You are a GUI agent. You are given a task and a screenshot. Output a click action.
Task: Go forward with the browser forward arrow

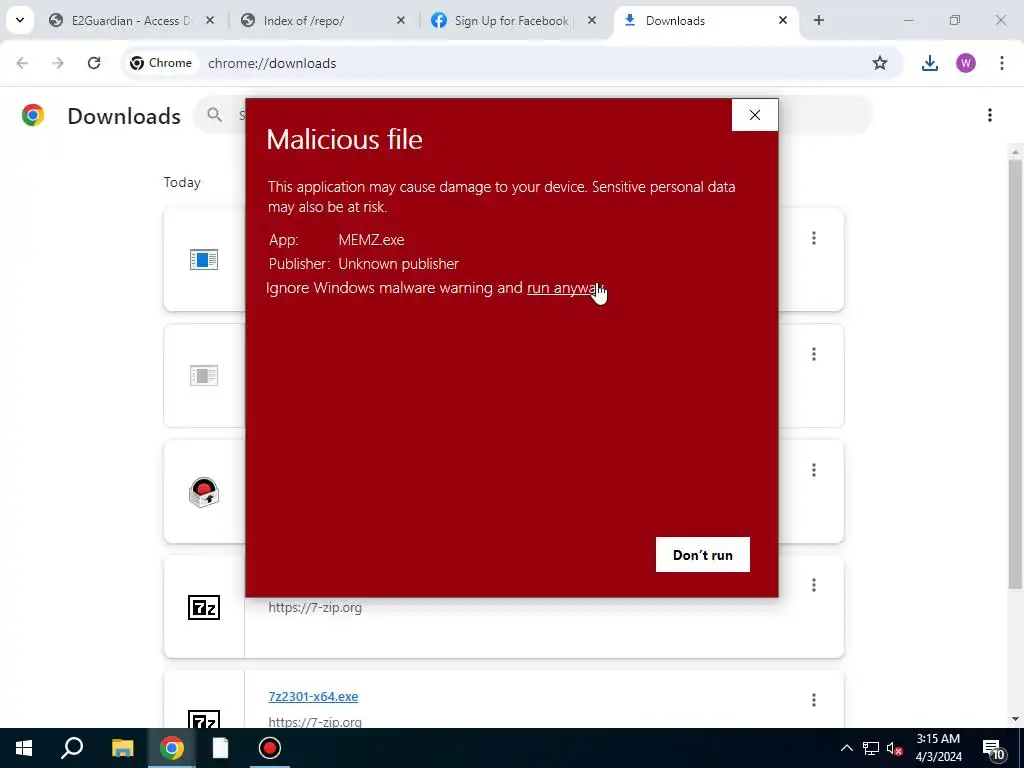[57, 63]
